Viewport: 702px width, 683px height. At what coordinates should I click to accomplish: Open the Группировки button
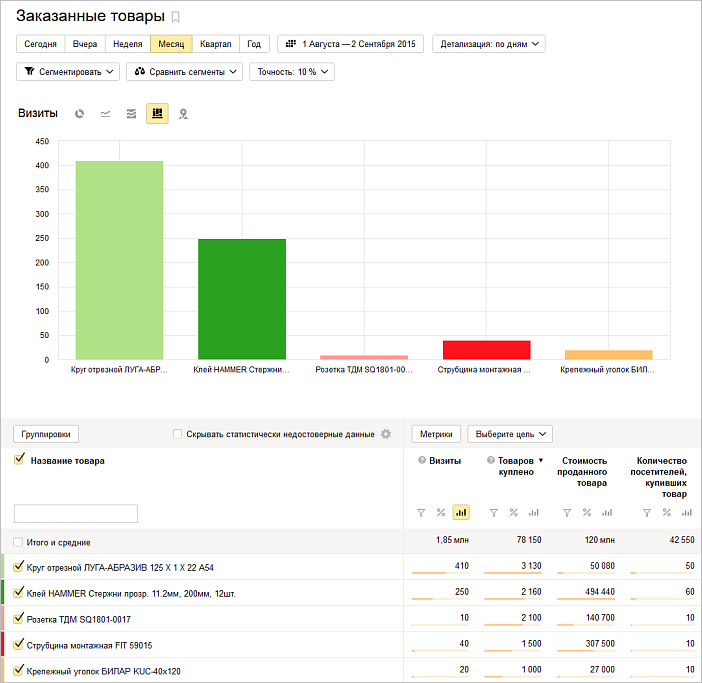click(x=46, y=434)
